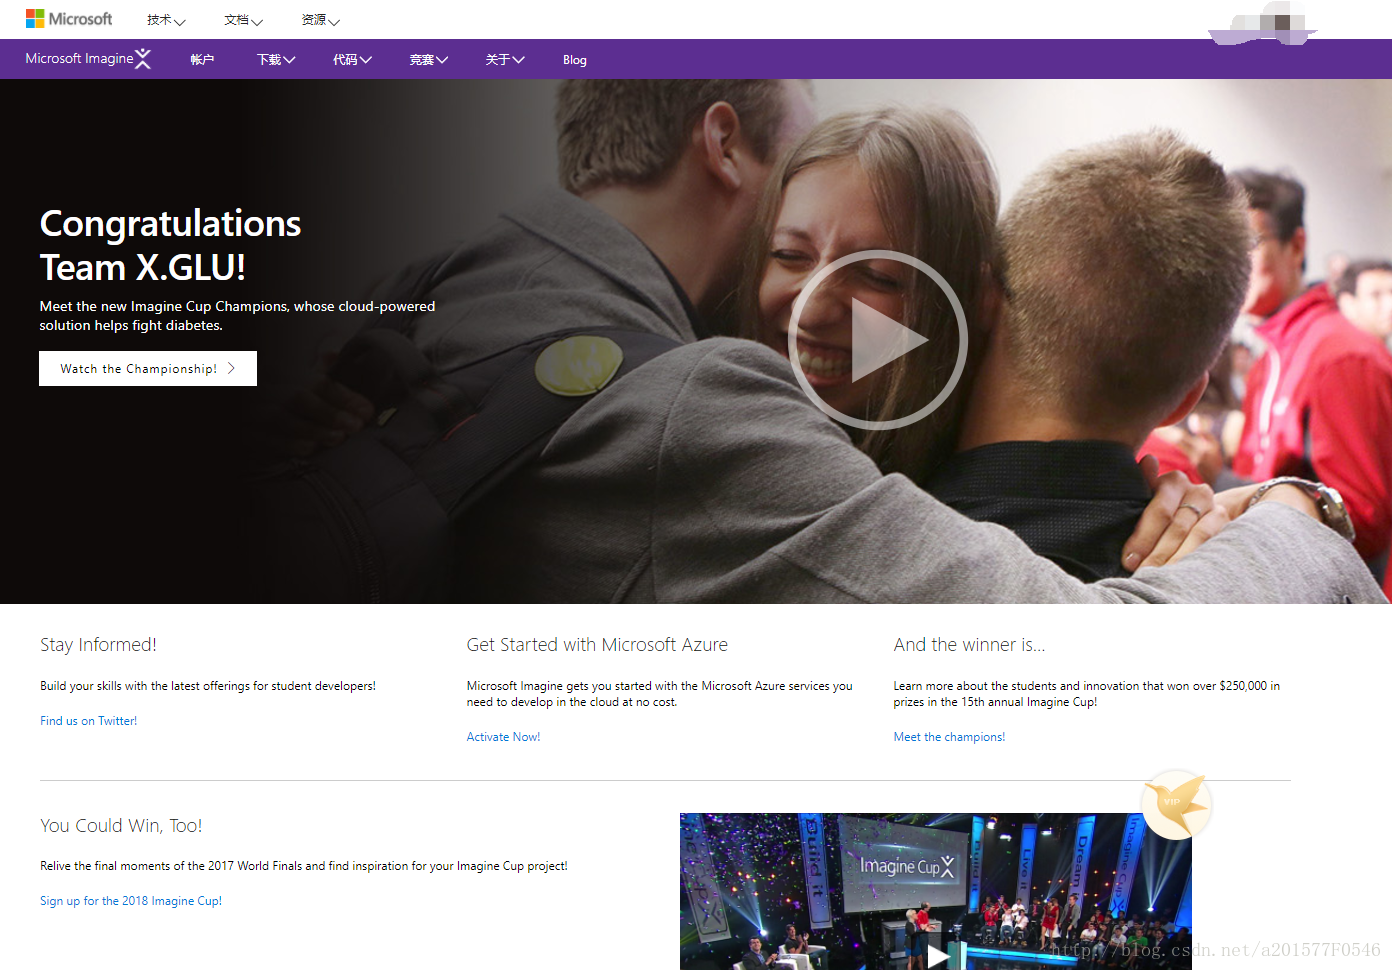
Task: Expand the 文档 dropdown menu
Action: tap(243, 20)
